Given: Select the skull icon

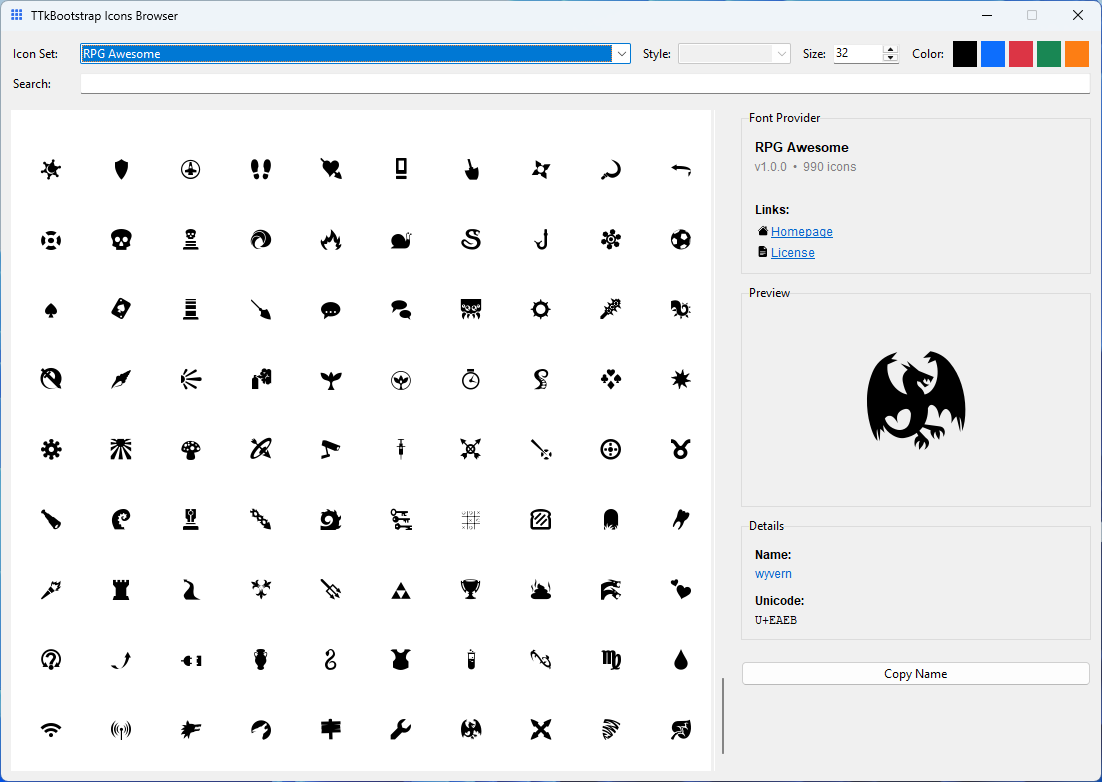Looking at the screenshot, I should [121, 239].
